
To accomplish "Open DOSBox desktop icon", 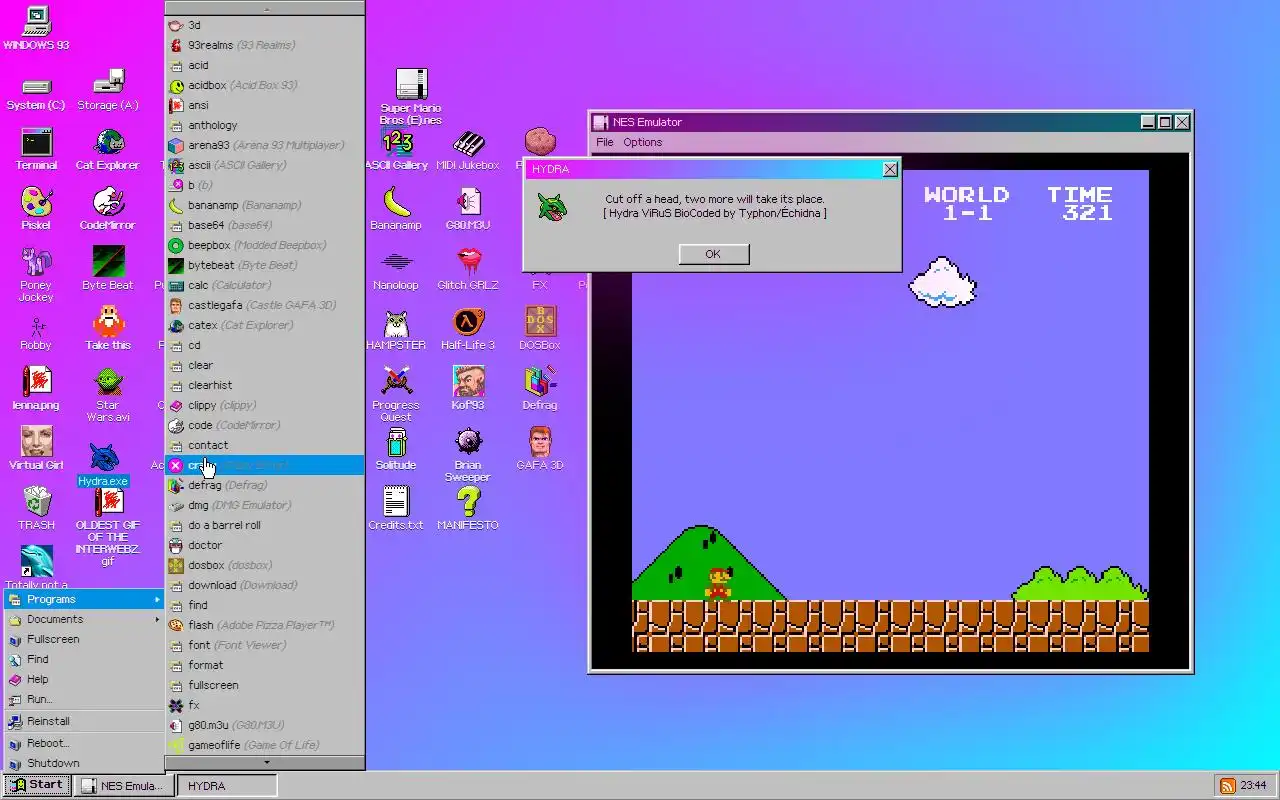I will click(540, 330).
